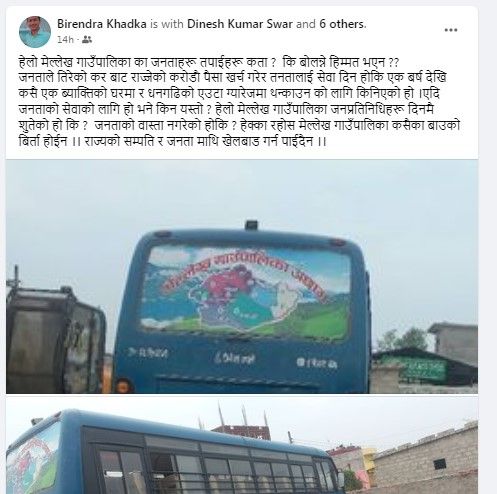
Task: Open the second photo of the bus side
Action: pos(242,446)
